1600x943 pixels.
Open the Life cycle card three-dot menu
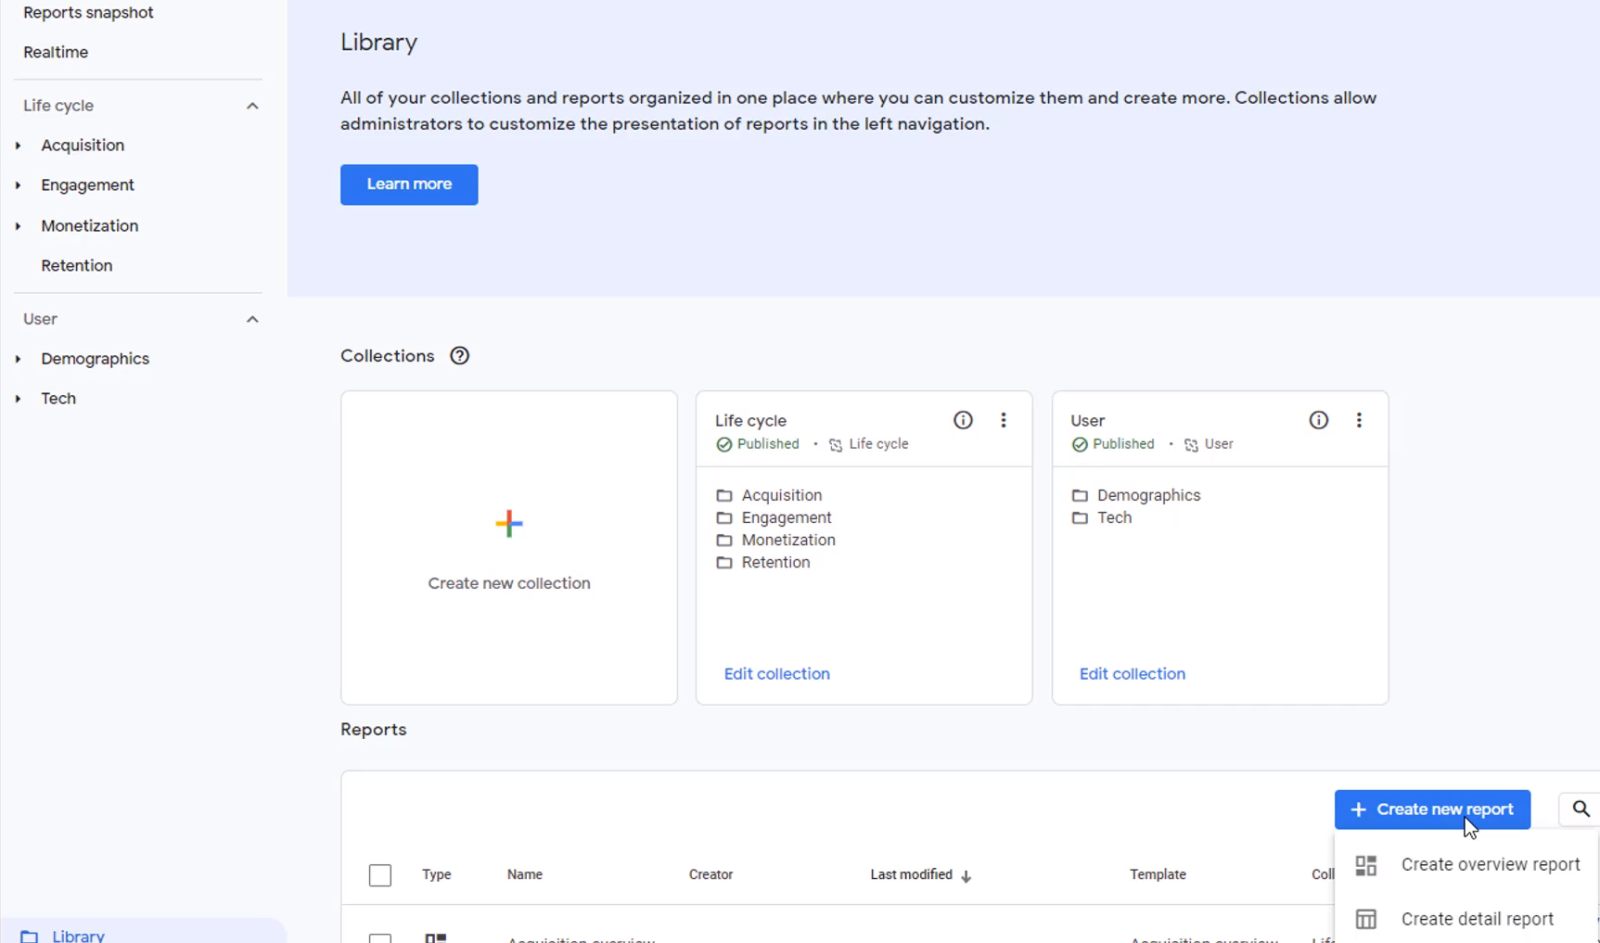click(x=1004, y=420)
